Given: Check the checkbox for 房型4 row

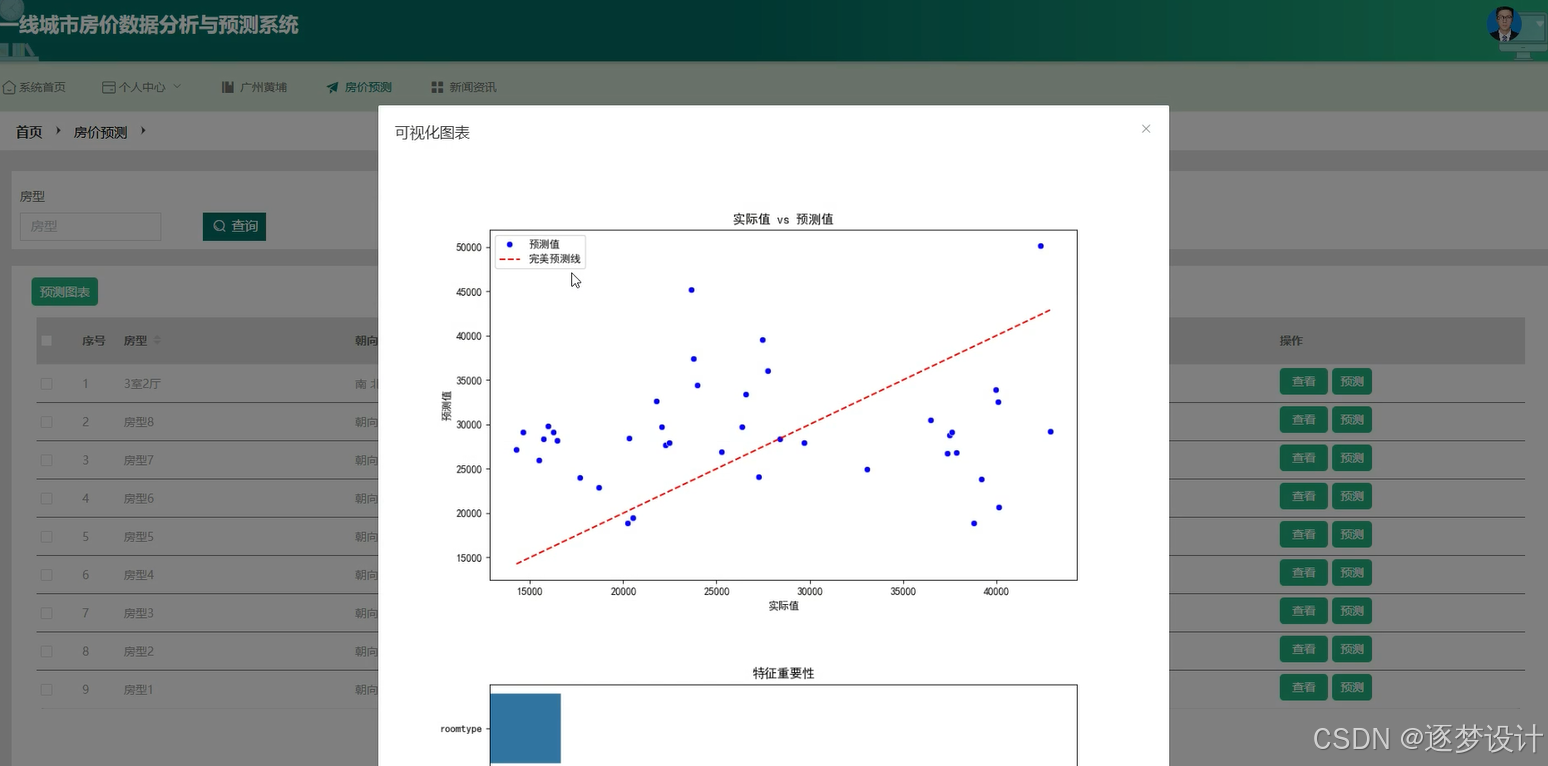Looking at the screenshot, I should 46,575.
